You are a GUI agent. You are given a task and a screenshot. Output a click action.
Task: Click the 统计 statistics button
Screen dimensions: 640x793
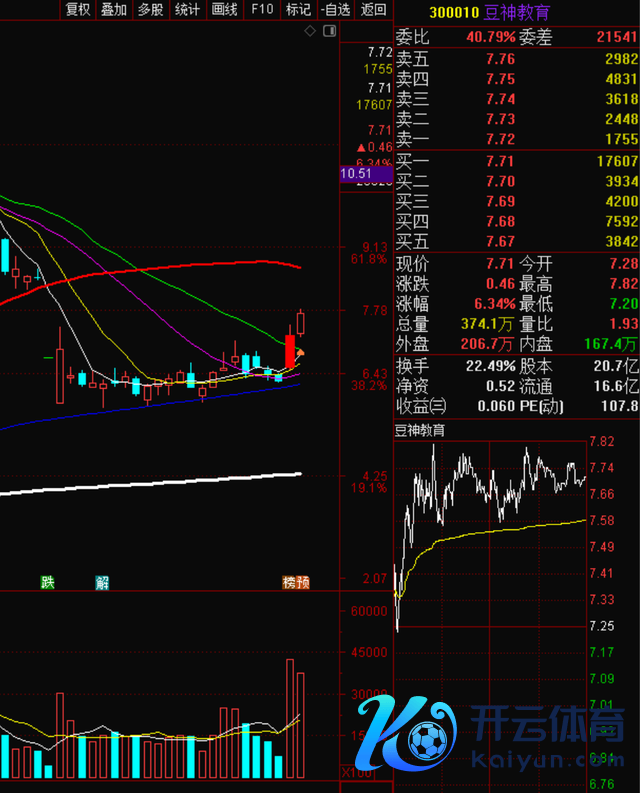187,10
